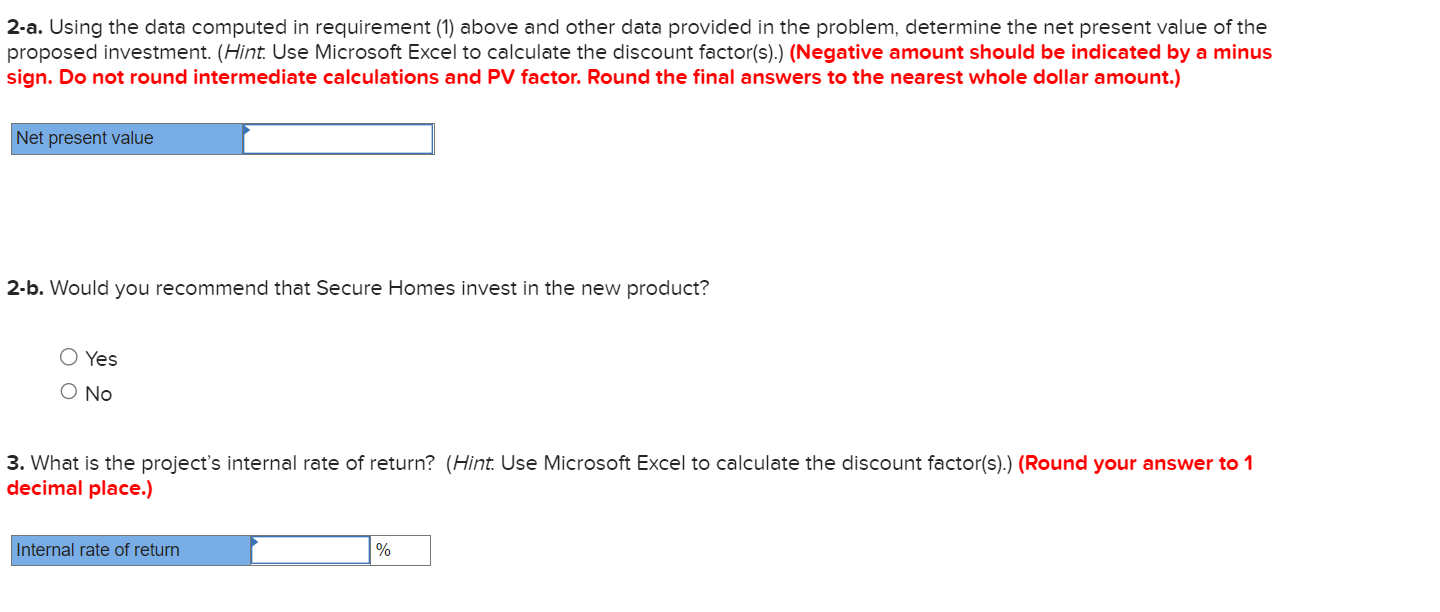Click the italic "Hint" word in question 3

[473, 463]
